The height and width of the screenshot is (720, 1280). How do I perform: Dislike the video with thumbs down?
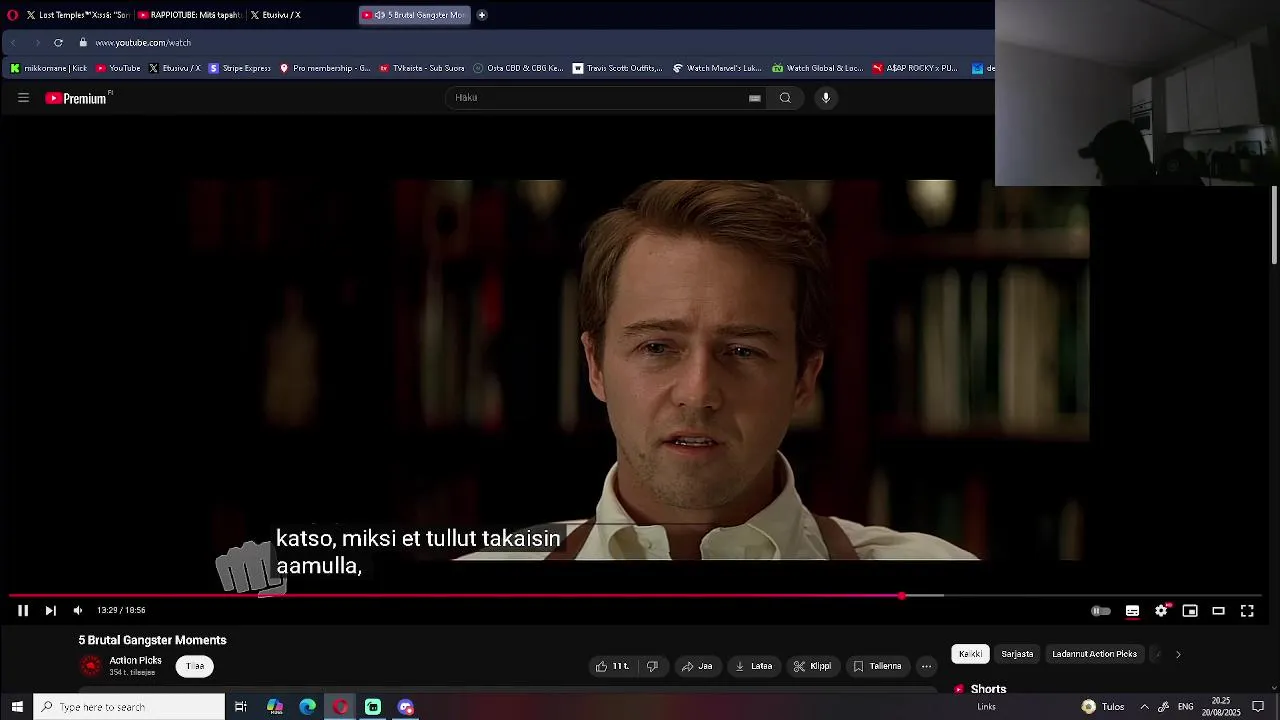652,666
